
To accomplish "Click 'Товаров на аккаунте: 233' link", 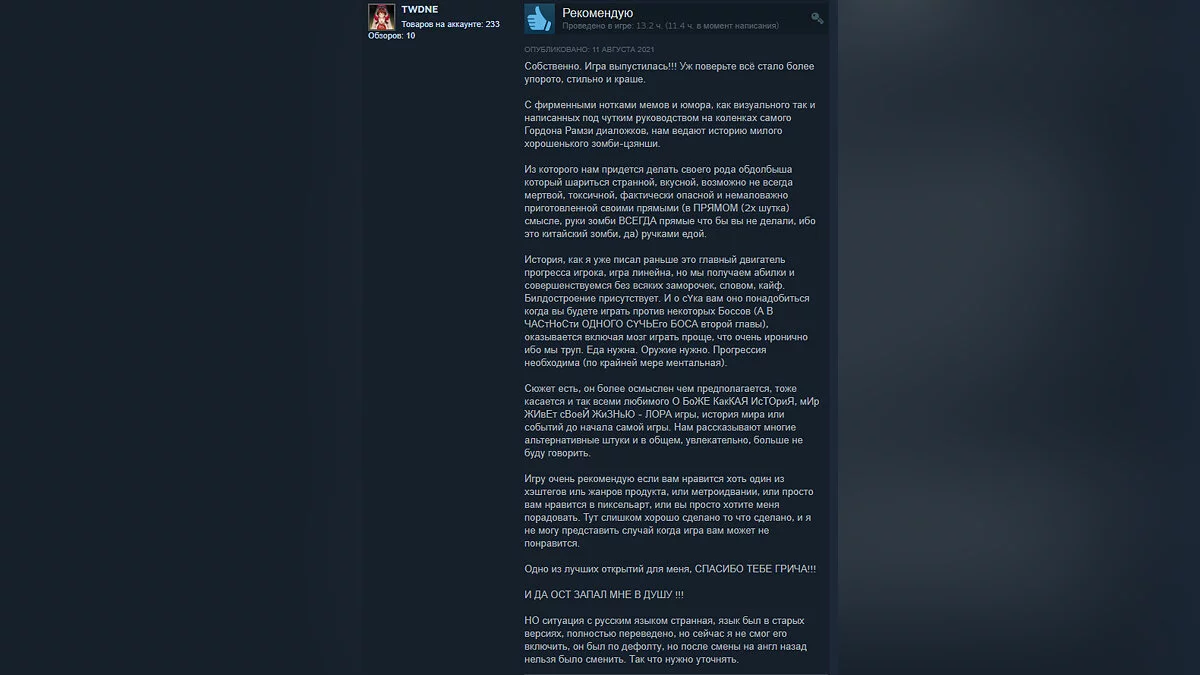I will coord(450,23).
